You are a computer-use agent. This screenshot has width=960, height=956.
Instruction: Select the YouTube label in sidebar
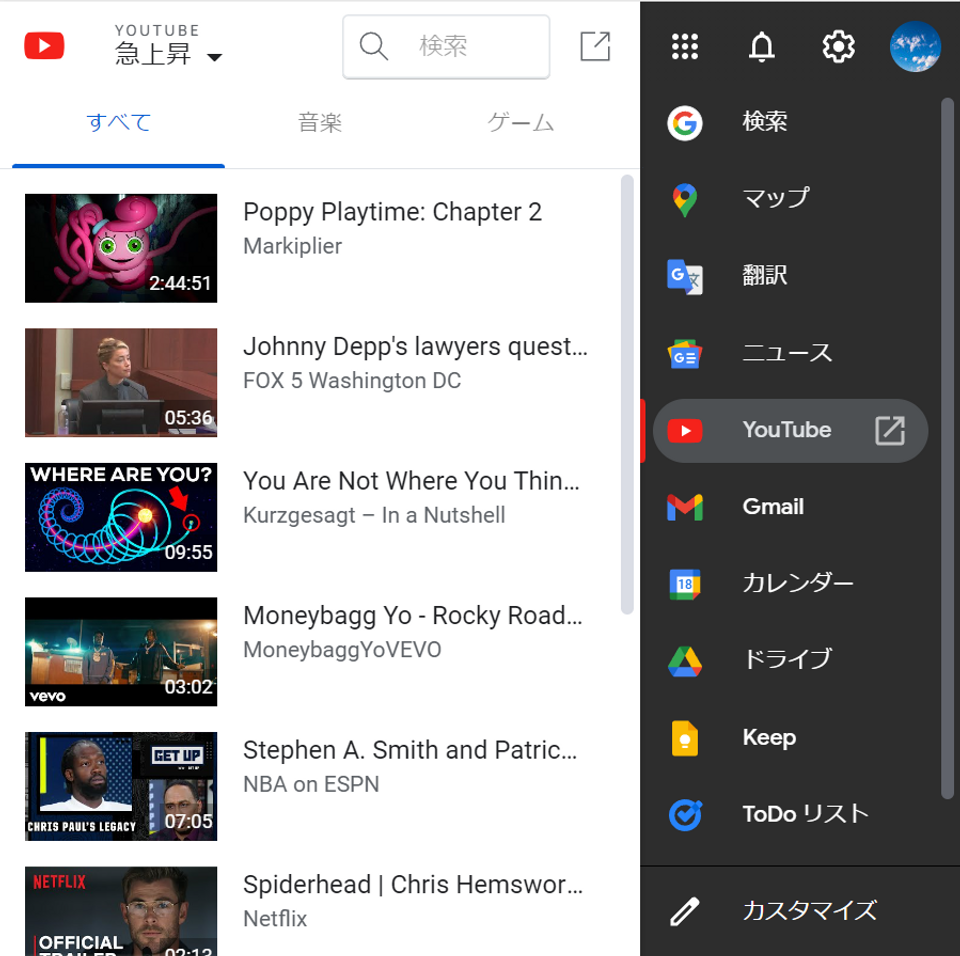(x=787, y=429)
